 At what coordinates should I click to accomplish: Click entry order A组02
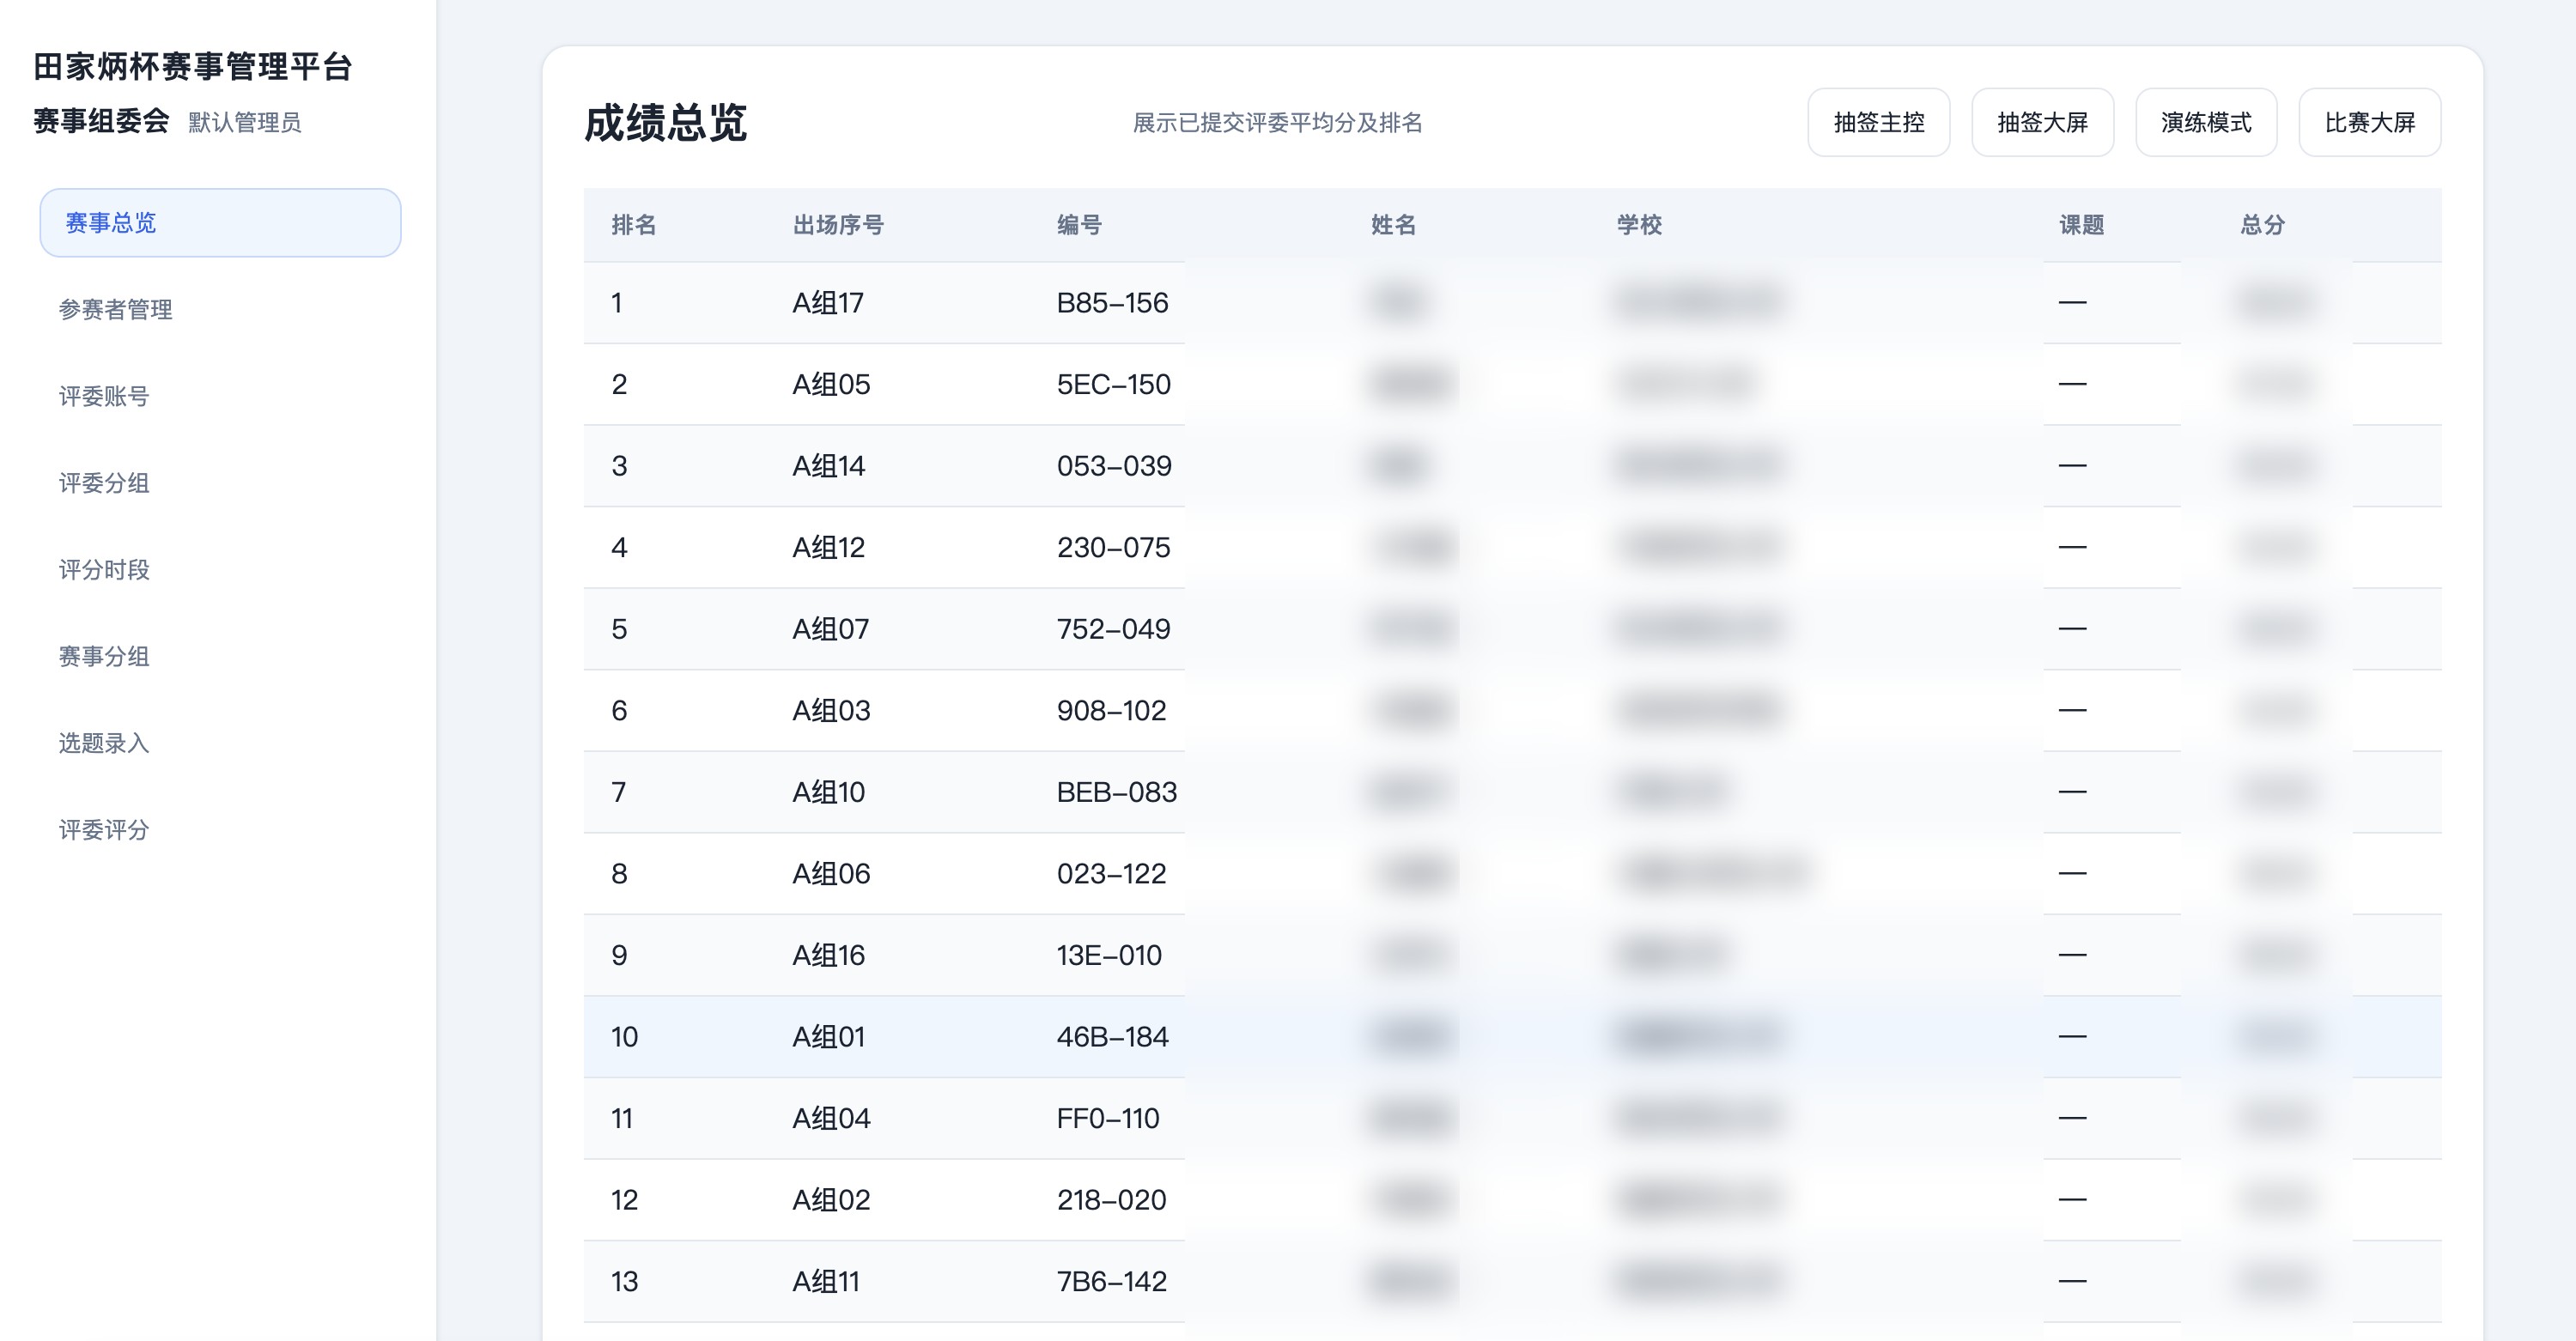pyautogui.click(x=831, y=1199)
